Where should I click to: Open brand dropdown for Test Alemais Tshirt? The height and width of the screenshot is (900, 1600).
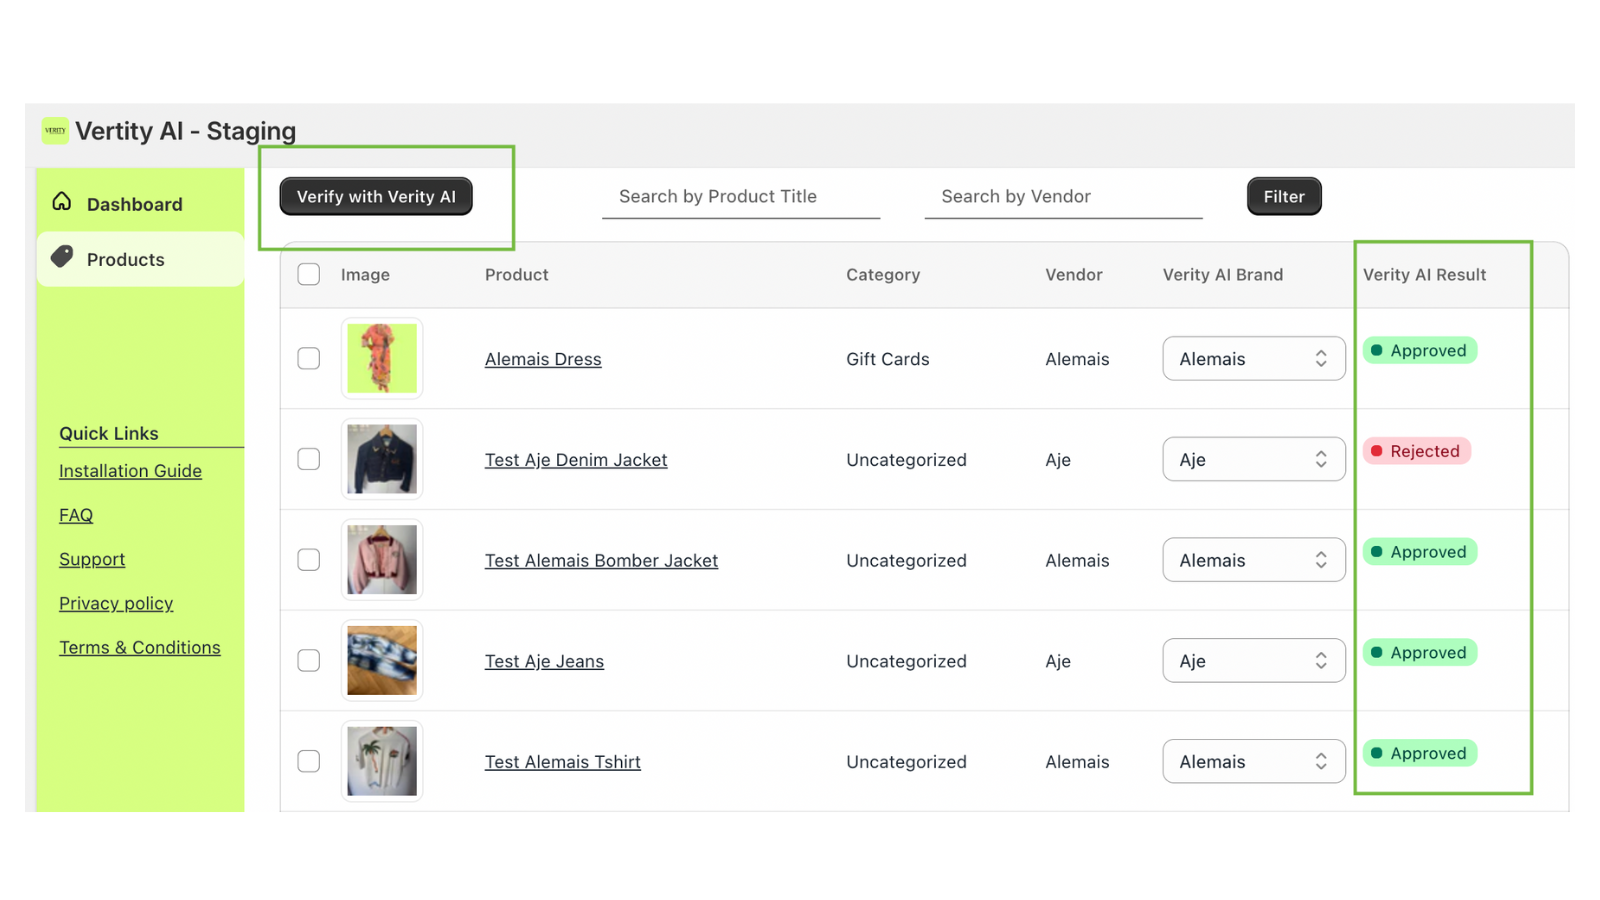[1253, 761]
